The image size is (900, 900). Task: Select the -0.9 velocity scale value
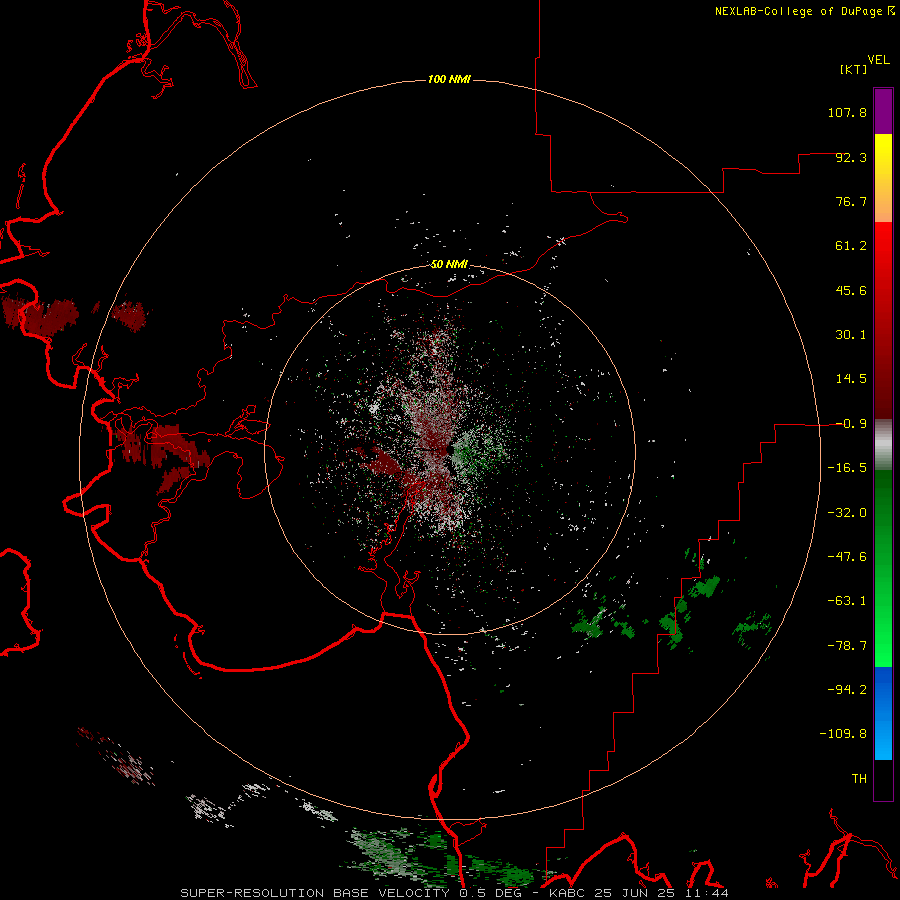click(x=851, y=424)
